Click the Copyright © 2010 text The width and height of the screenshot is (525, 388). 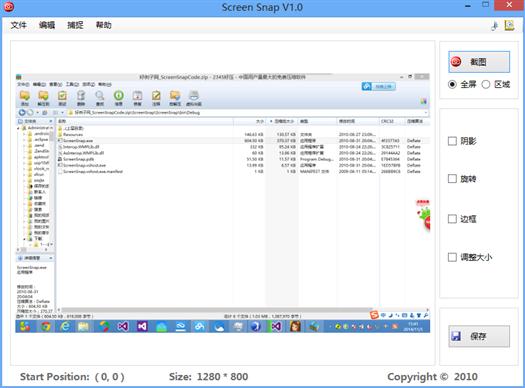click(432, 377)
